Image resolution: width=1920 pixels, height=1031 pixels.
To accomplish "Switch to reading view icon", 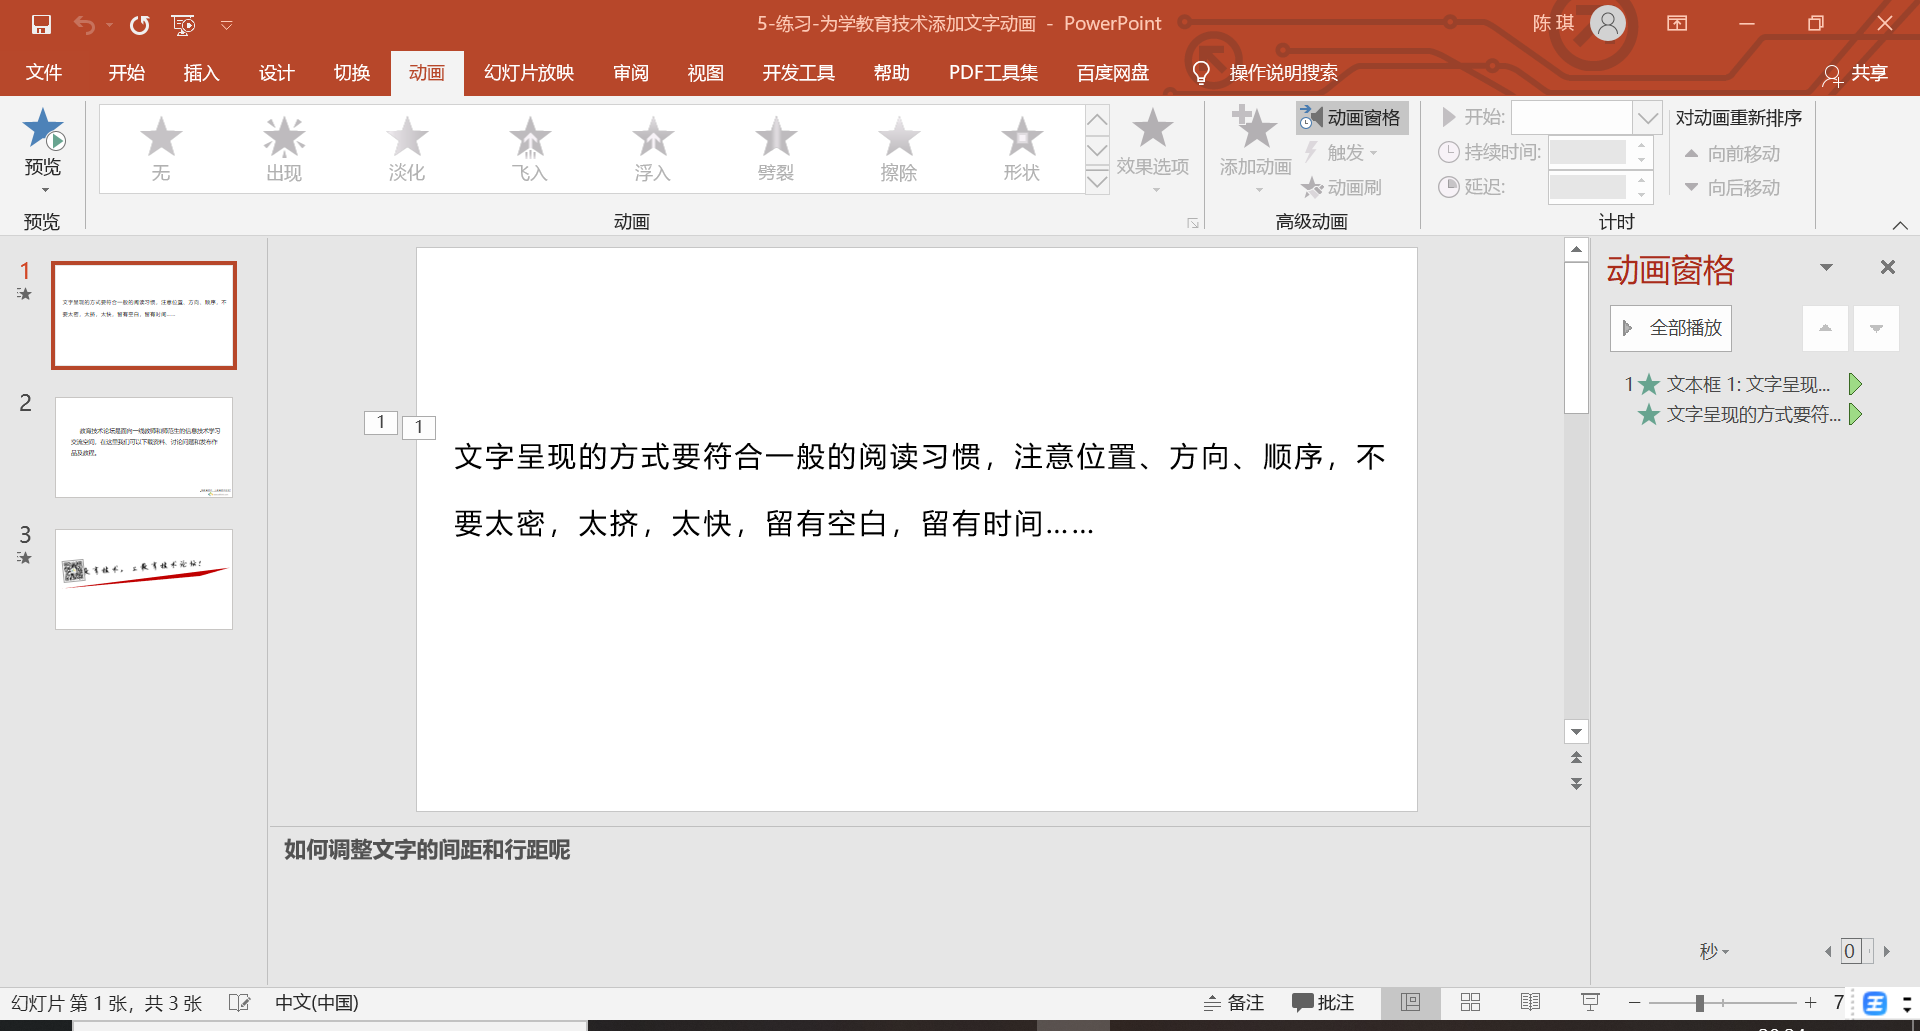I will 1530,1002.
